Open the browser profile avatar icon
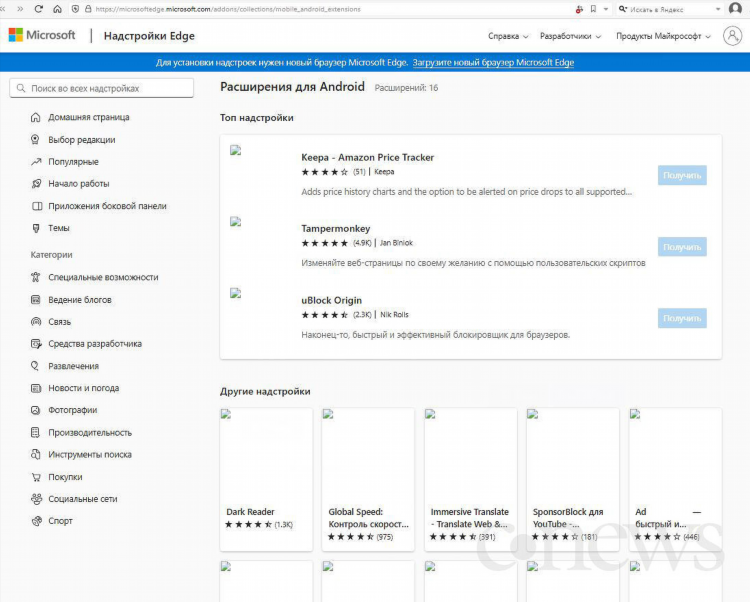Image resolution: width=750 pixels, height=602 pixels. pyautogui.click(x=735, y=9)
